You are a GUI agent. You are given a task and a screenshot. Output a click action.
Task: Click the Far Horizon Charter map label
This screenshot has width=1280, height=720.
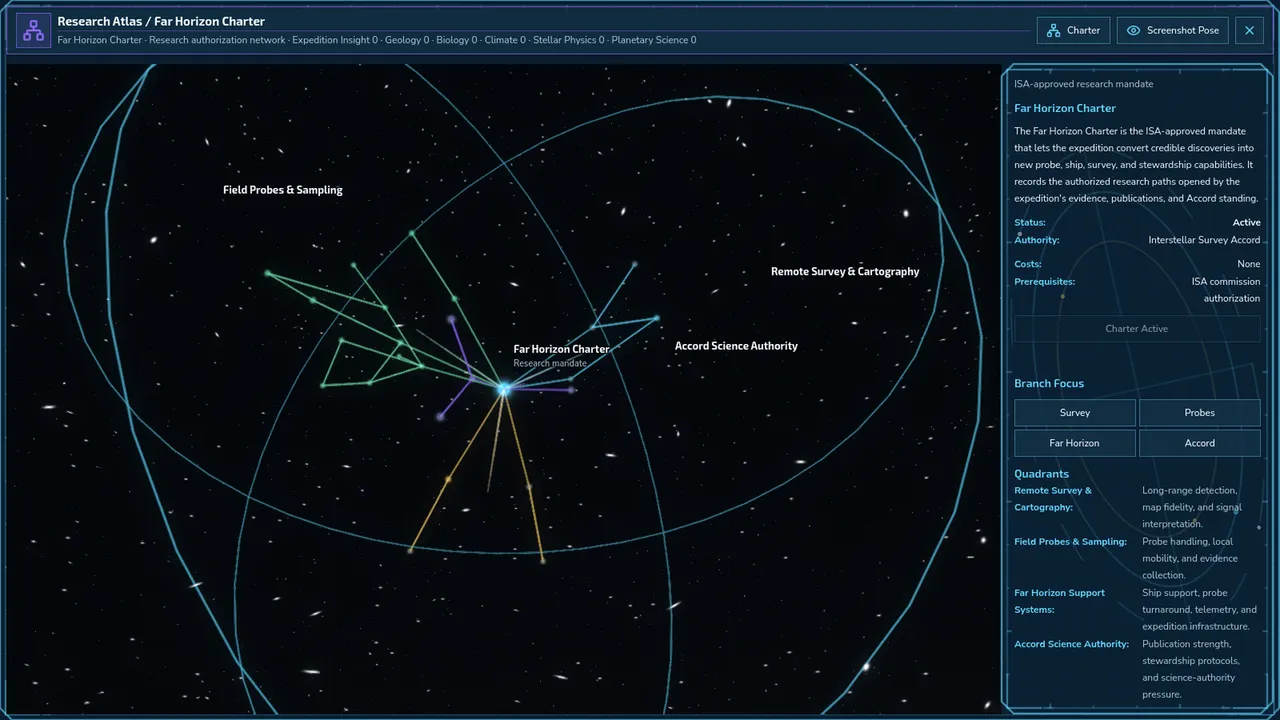(x=561, y=349)
